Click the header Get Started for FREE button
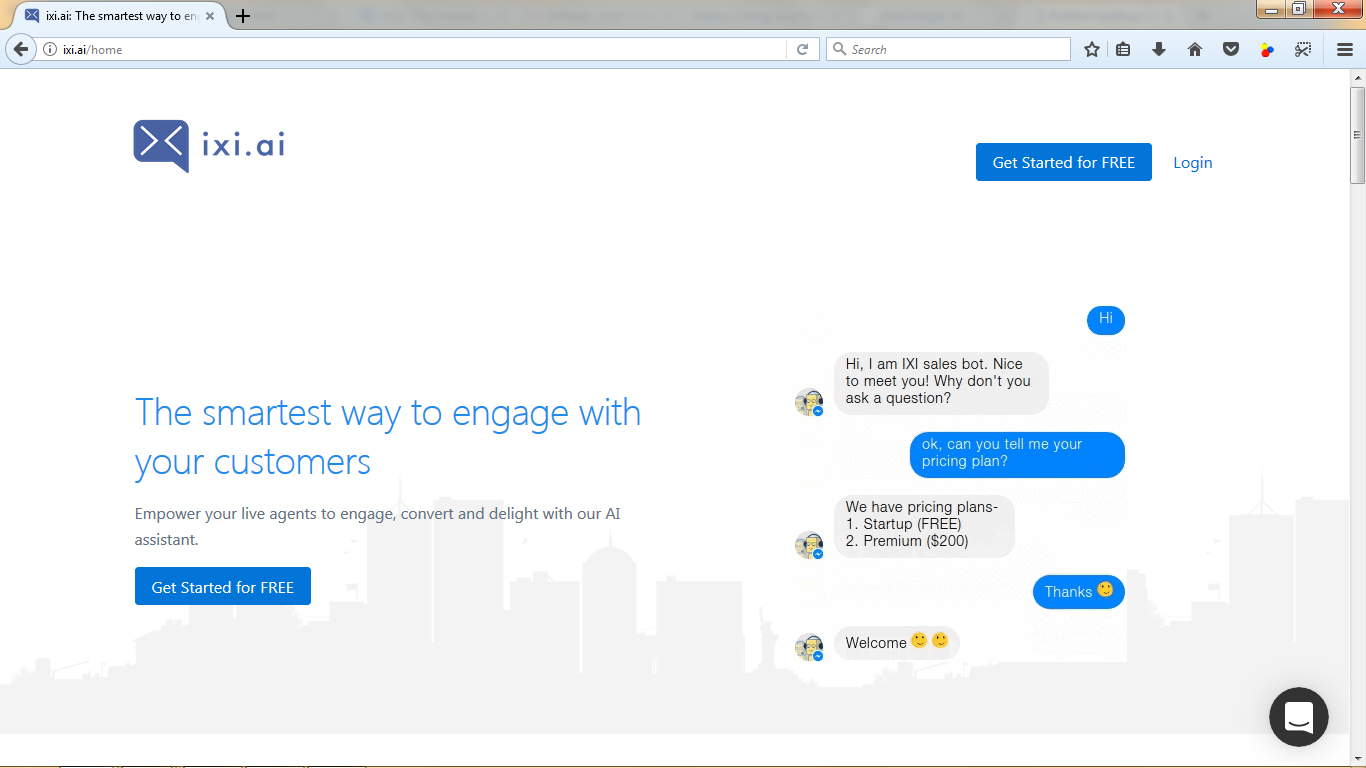The image size is (1366, 768). tap(1063, 162)
